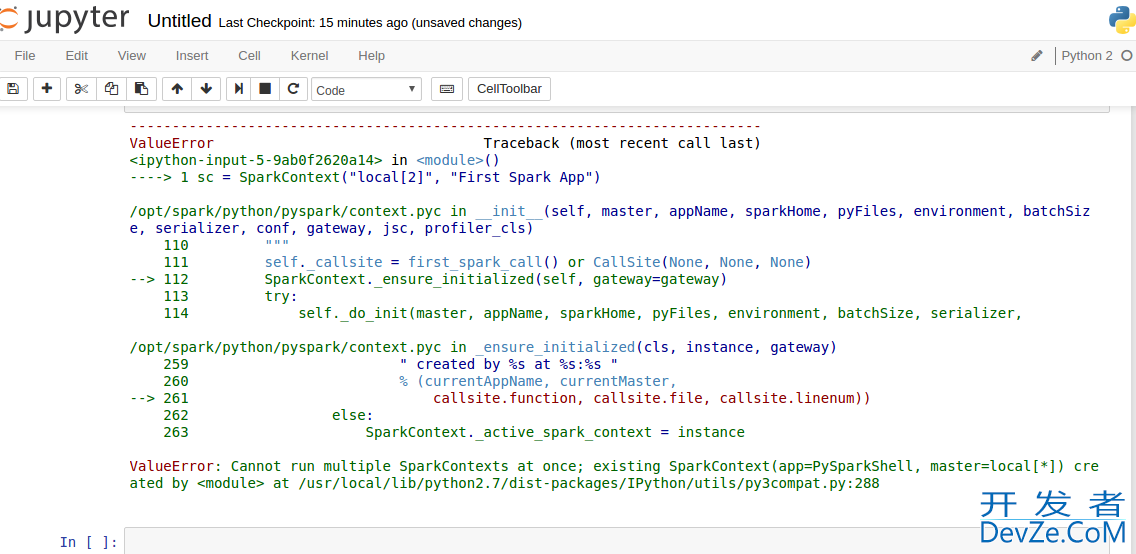The image size is (1136, 554).
Task: Click the red ValueError heading in traceback
Action: coord(172,143)
